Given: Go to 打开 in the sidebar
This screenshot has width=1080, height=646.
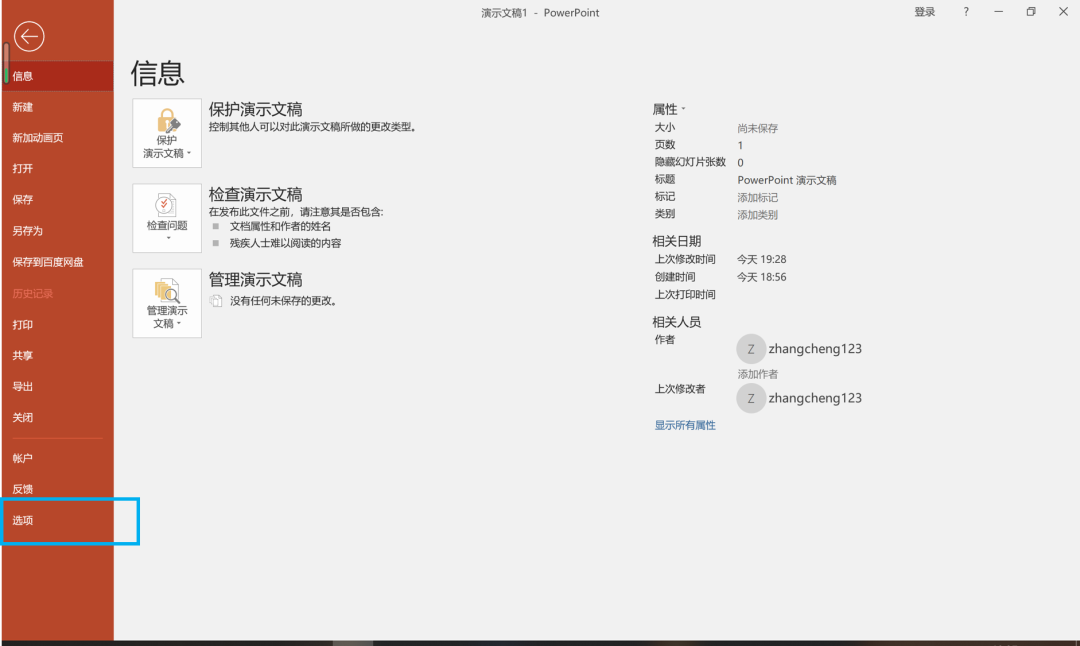Looking at the screenshot, I should [58, 169].
